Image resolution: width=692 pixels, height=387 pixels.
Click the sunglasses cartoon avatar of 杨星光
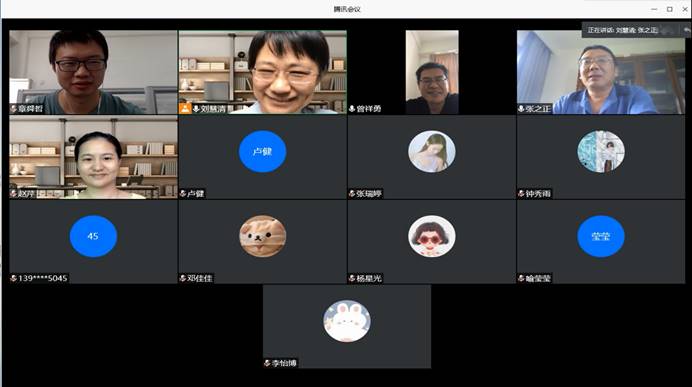click(432, 236)
